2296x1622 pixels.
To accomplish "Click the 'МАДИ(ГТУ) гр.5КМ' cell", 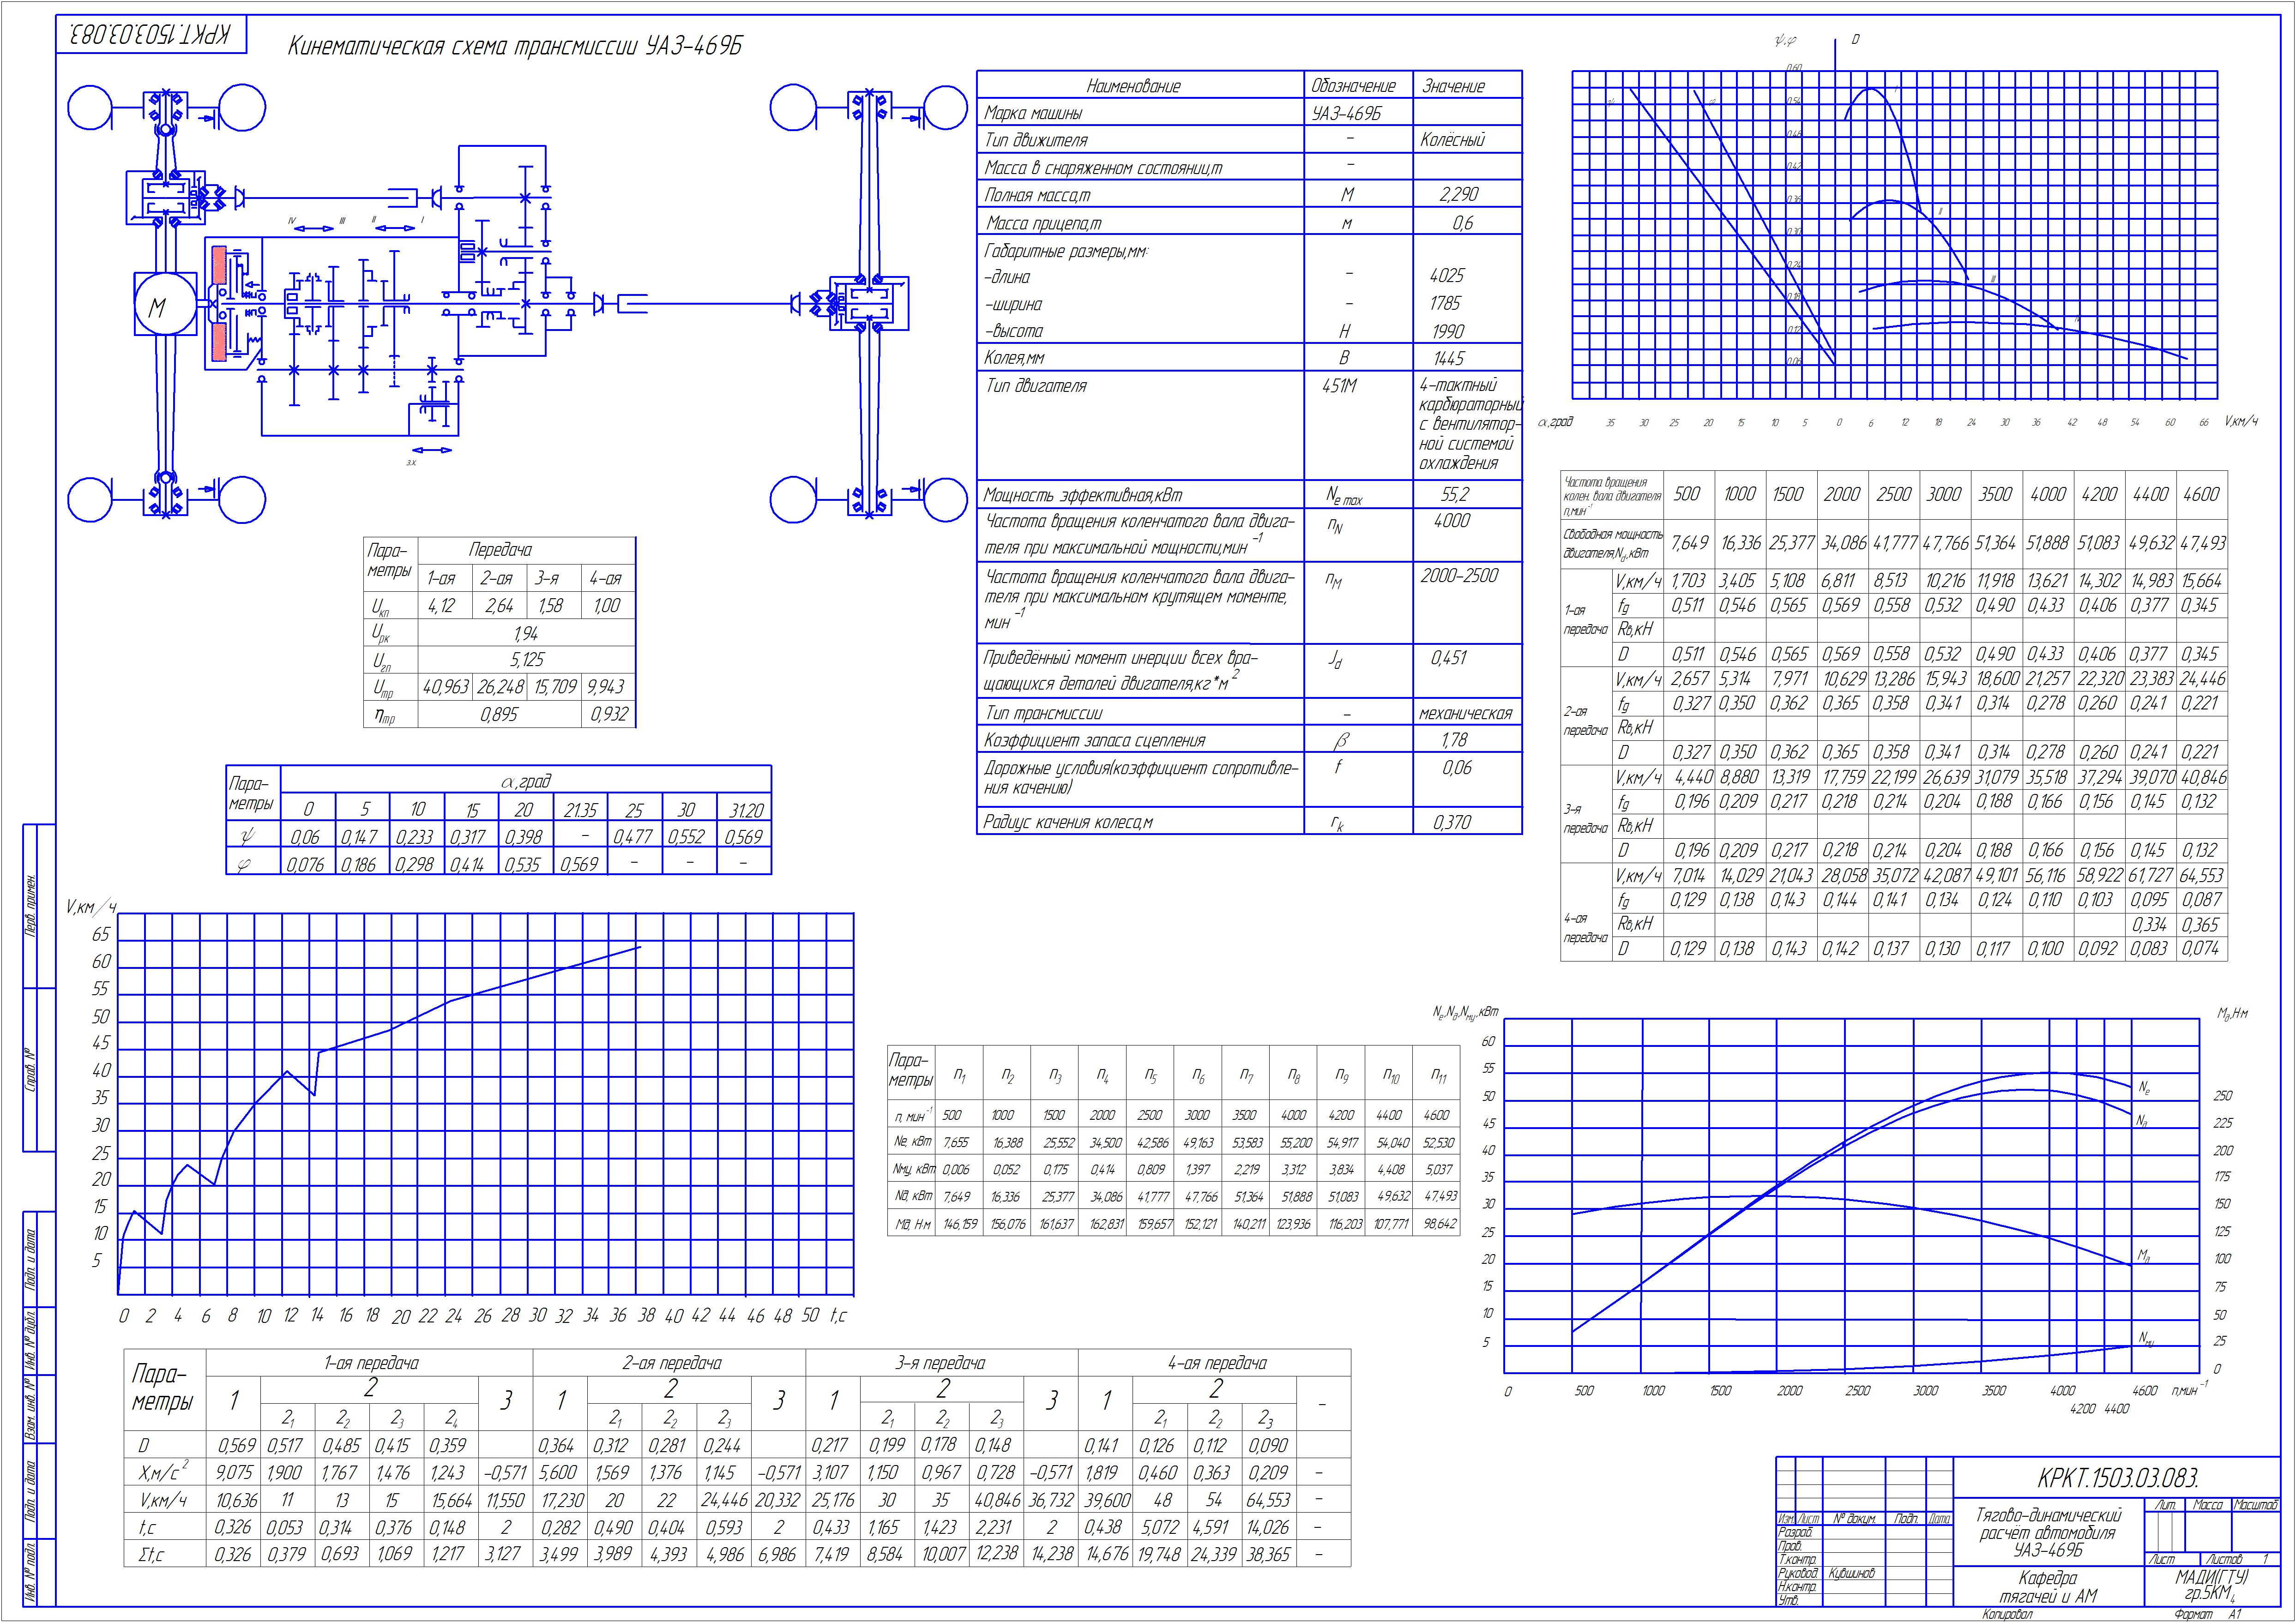I will [x=2211, y=1585].
